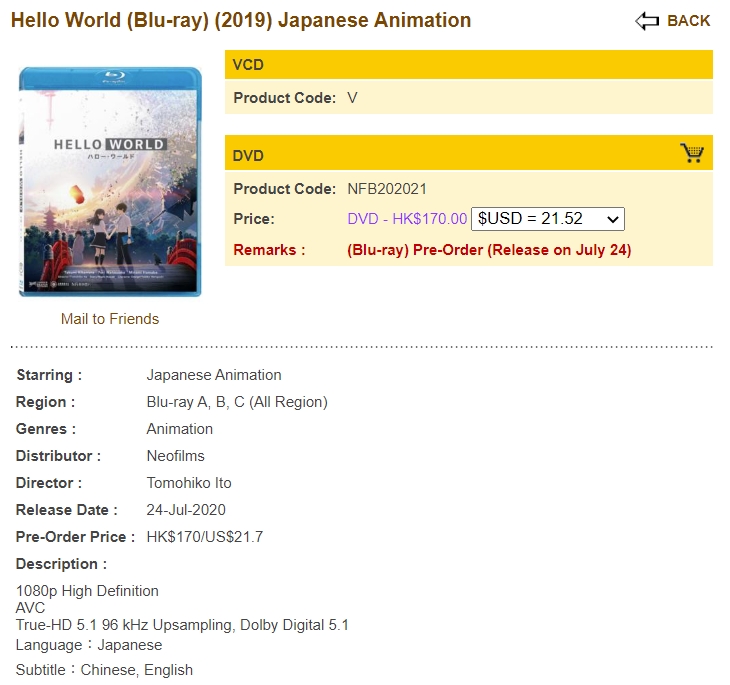The height and width of the screenshot is (685, 730).
Task: Click the genre value Animation
Action: (x=180, y=429)
